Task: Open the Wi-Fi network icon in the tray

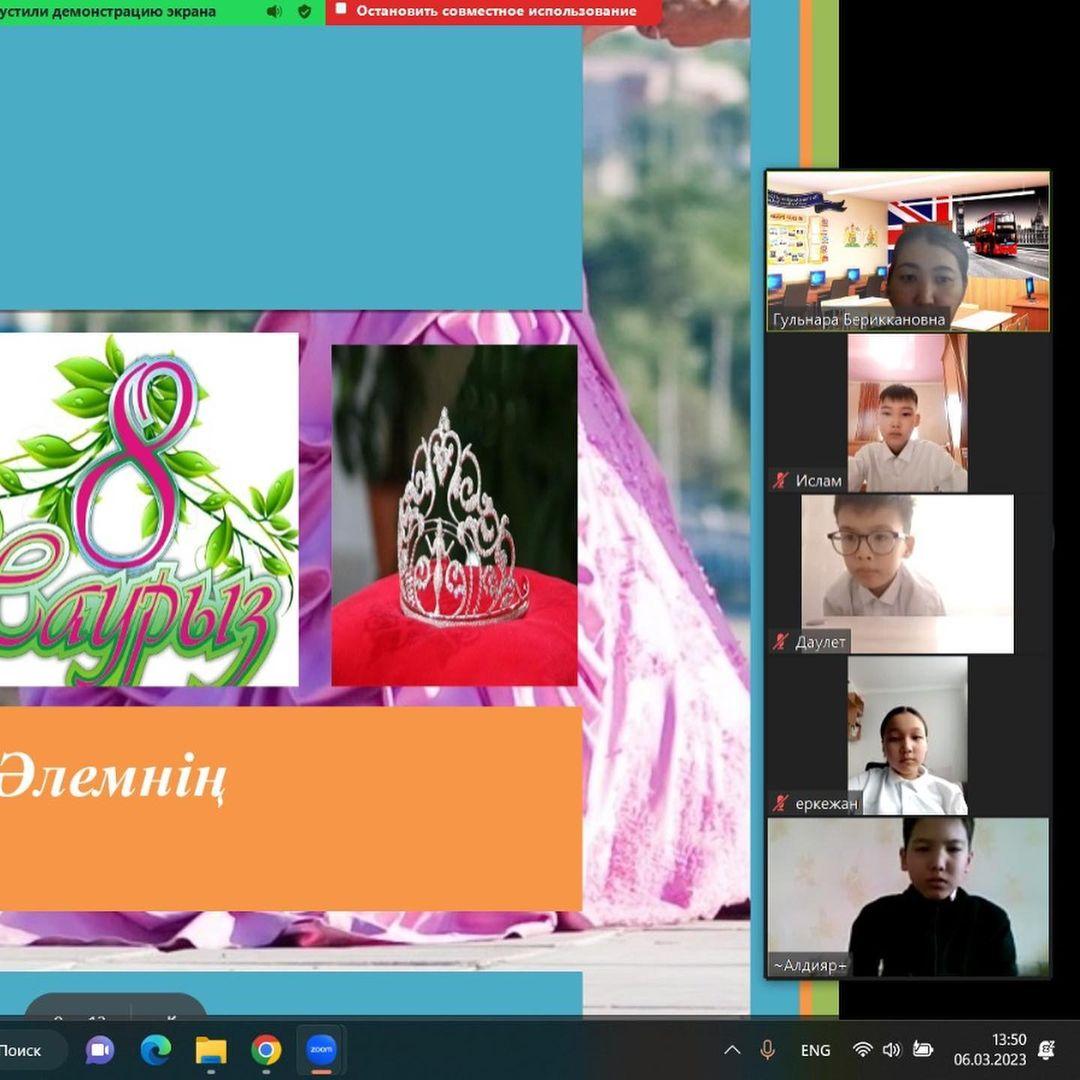Action: coord(862,1050)
